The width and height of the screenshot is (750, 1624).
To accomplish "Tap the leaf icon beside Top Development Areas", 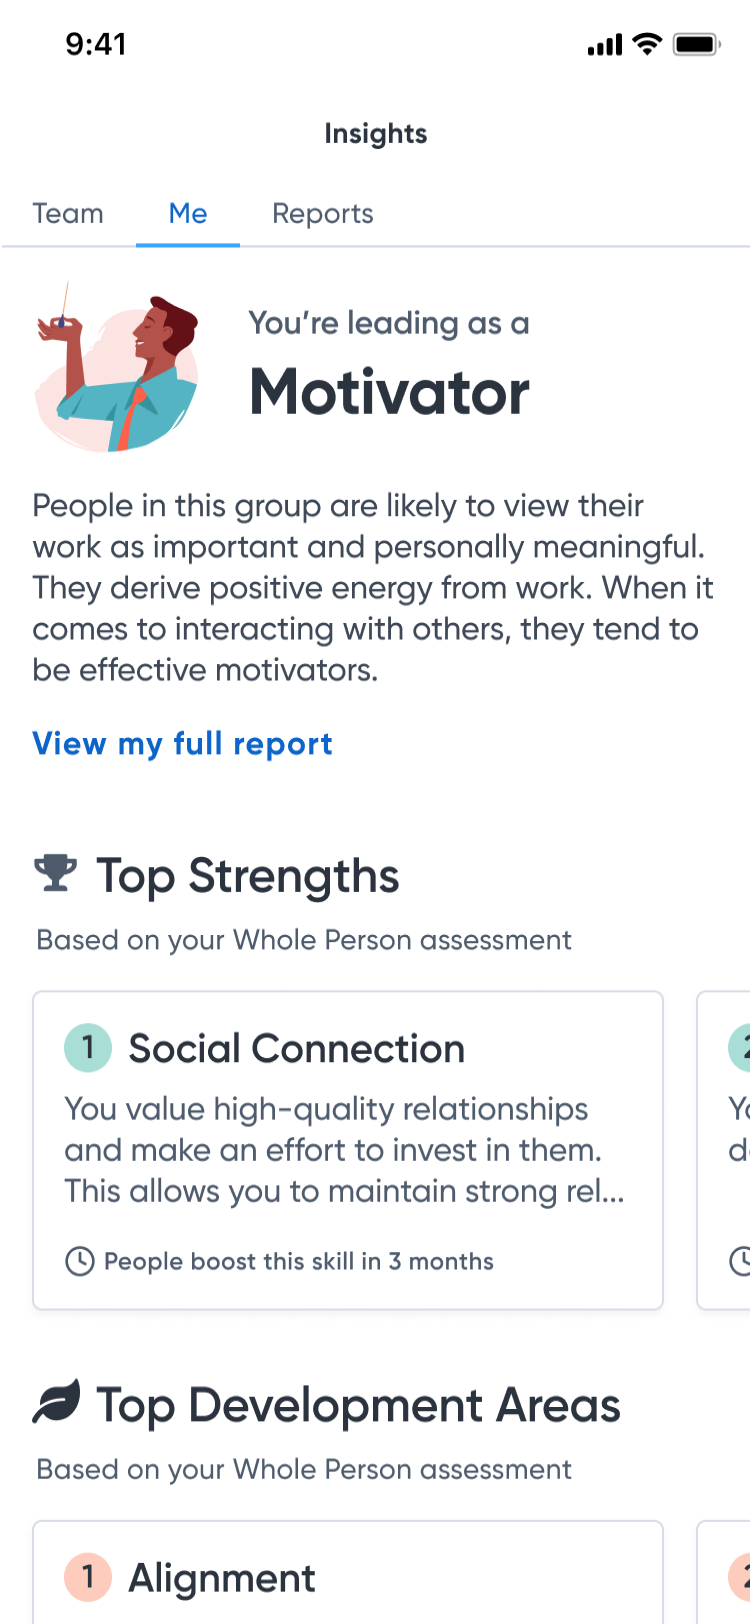I will pyautogui.click(x=56, y=1402).
